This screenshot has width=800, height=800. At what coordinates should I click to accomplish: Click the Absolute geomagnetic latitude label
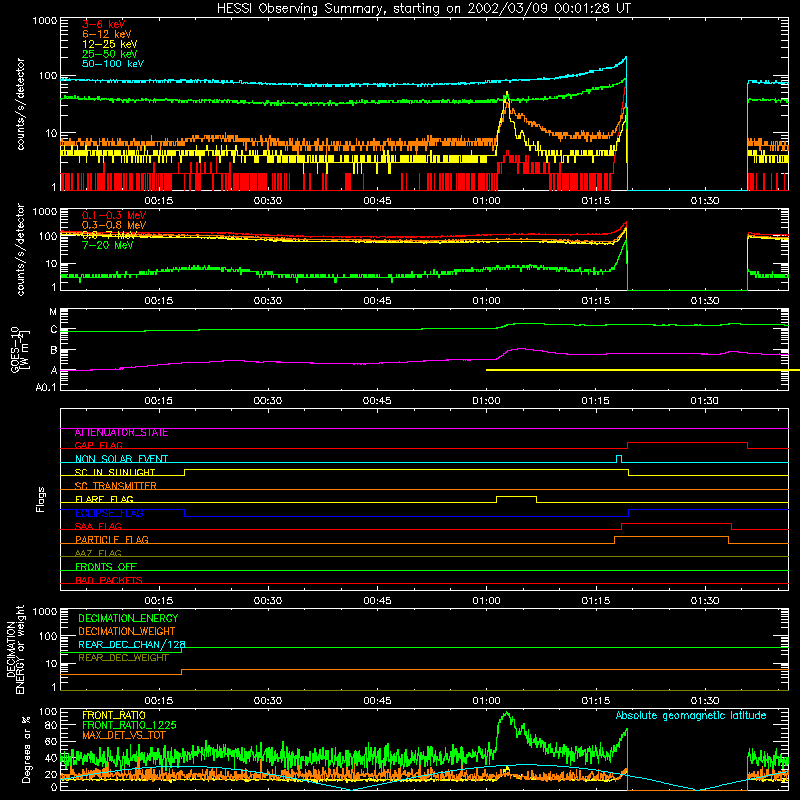(x=691, y=715)
